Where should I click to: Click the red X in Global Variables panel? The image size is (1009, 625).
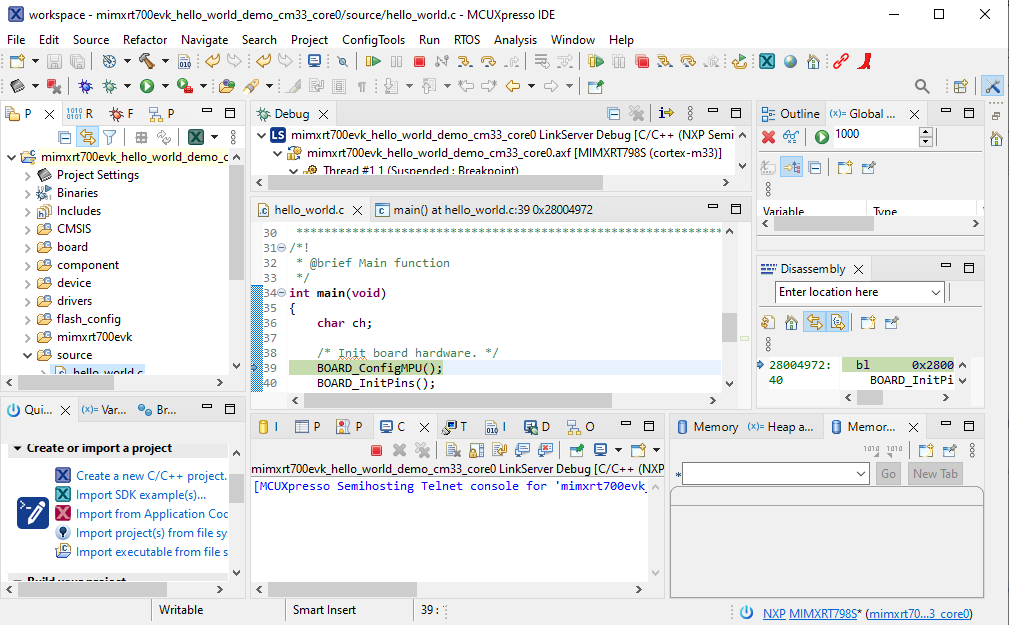[x=768, y=137]
